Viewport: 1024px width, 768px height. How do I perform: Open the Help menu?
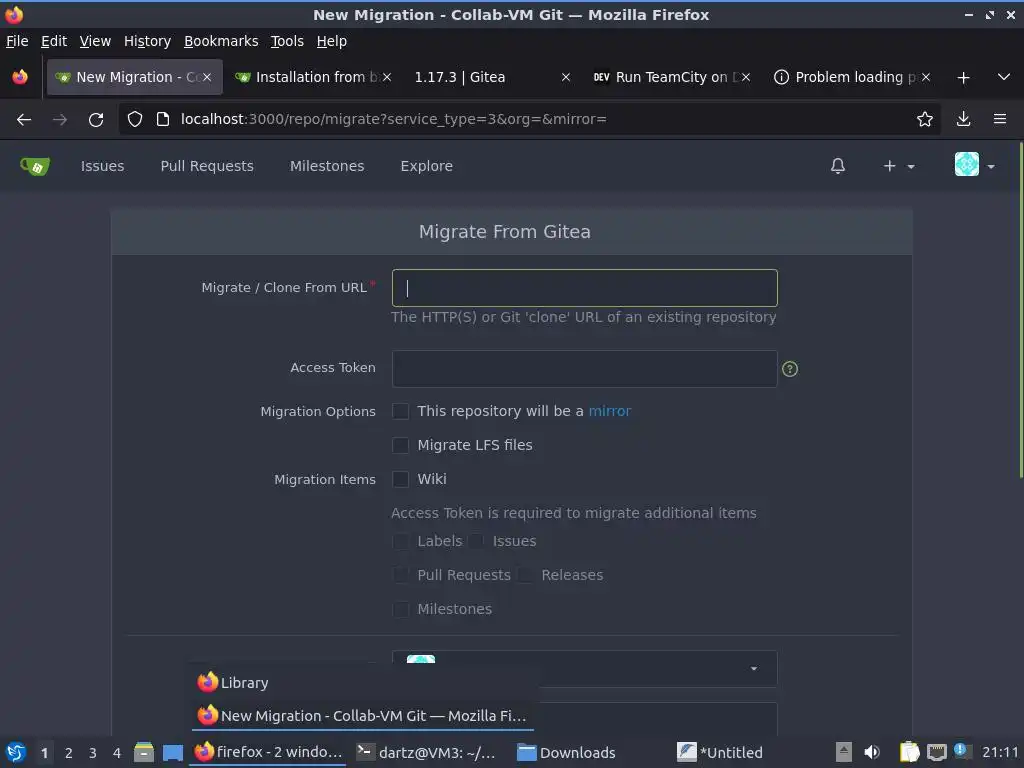(x=331, y=41)
